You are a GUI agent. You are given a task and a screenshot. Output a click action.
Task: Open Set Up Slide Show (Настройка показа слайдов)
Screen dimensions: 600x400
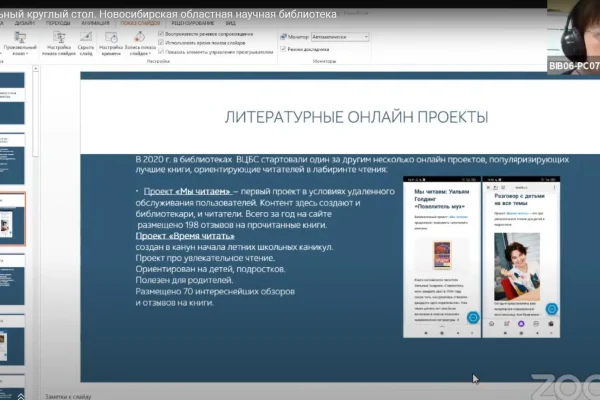[x=59, y=43]
